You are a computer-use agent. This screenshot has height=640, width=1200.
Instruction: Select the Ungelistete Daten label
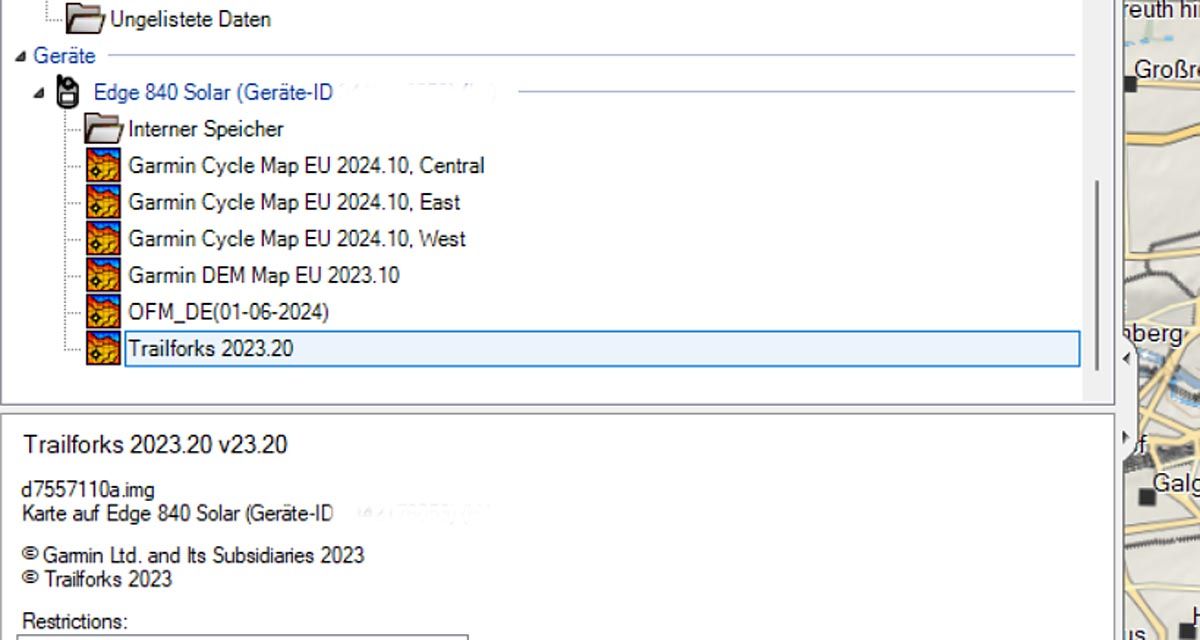click(x=190, y=19)
